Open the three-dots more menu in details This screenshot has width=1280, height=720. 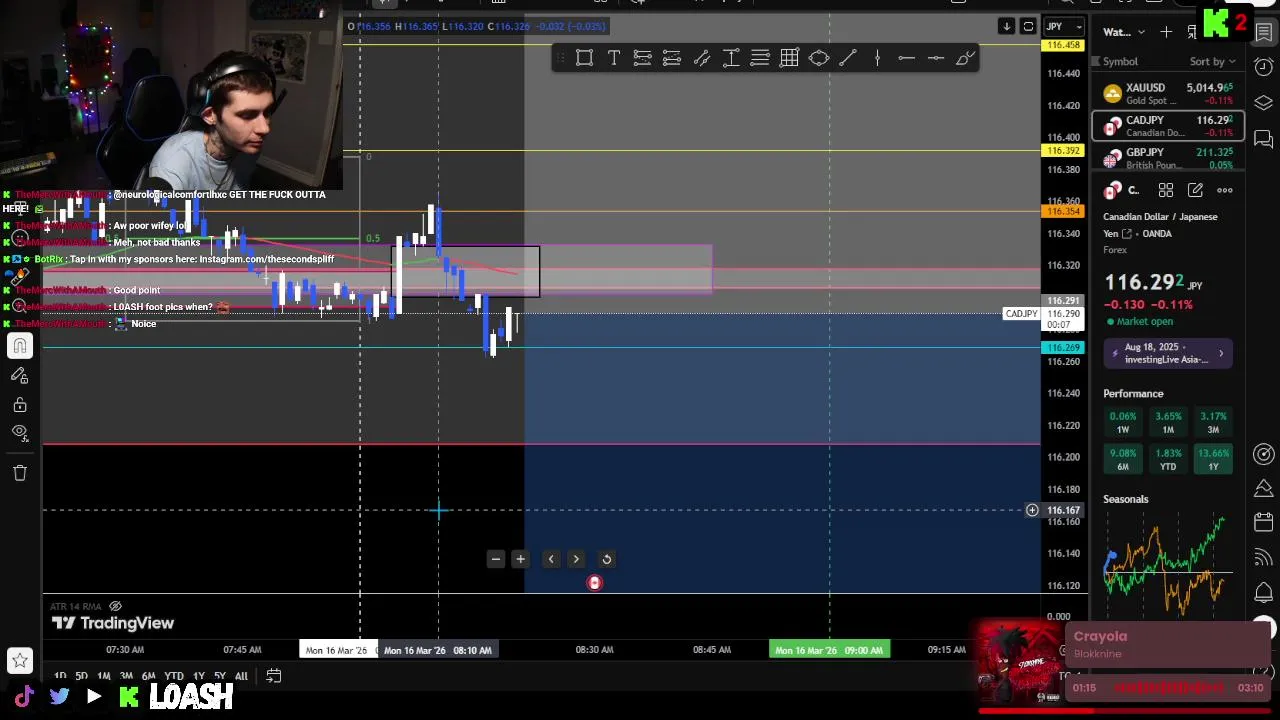tap(1225, 190)
